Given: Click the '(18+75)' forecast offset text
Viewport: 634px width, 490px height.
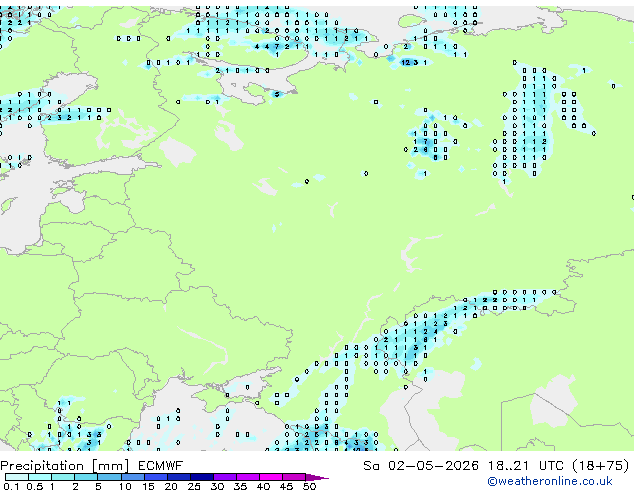Looking at the screenshot, I should click(x=601, y=466).
